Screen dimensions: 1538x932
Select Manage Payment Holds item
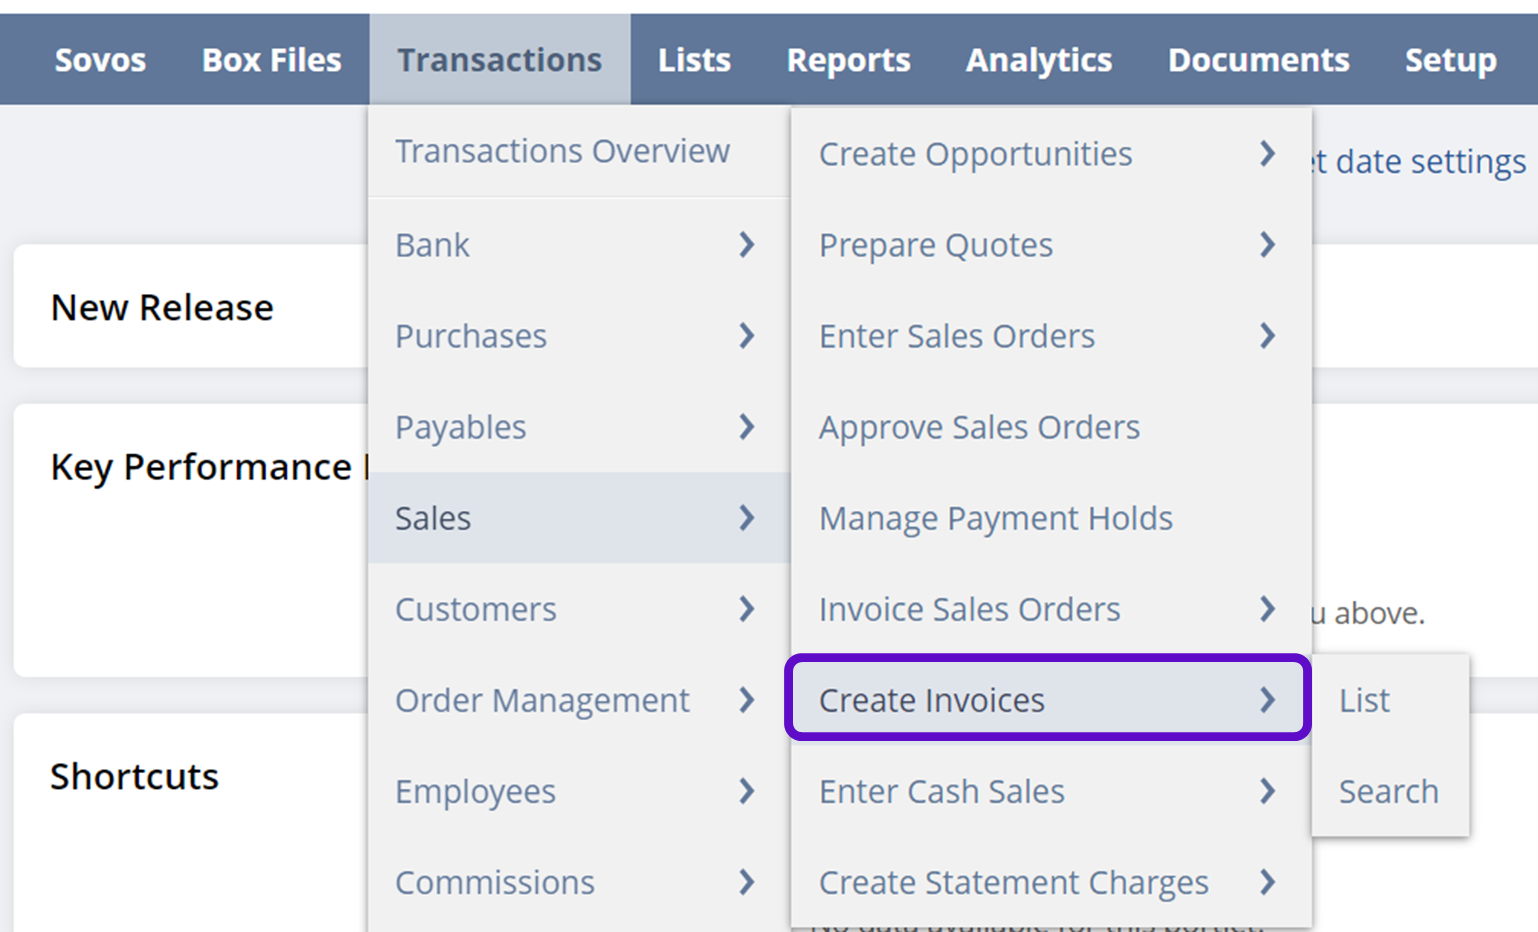click(995, 518)
